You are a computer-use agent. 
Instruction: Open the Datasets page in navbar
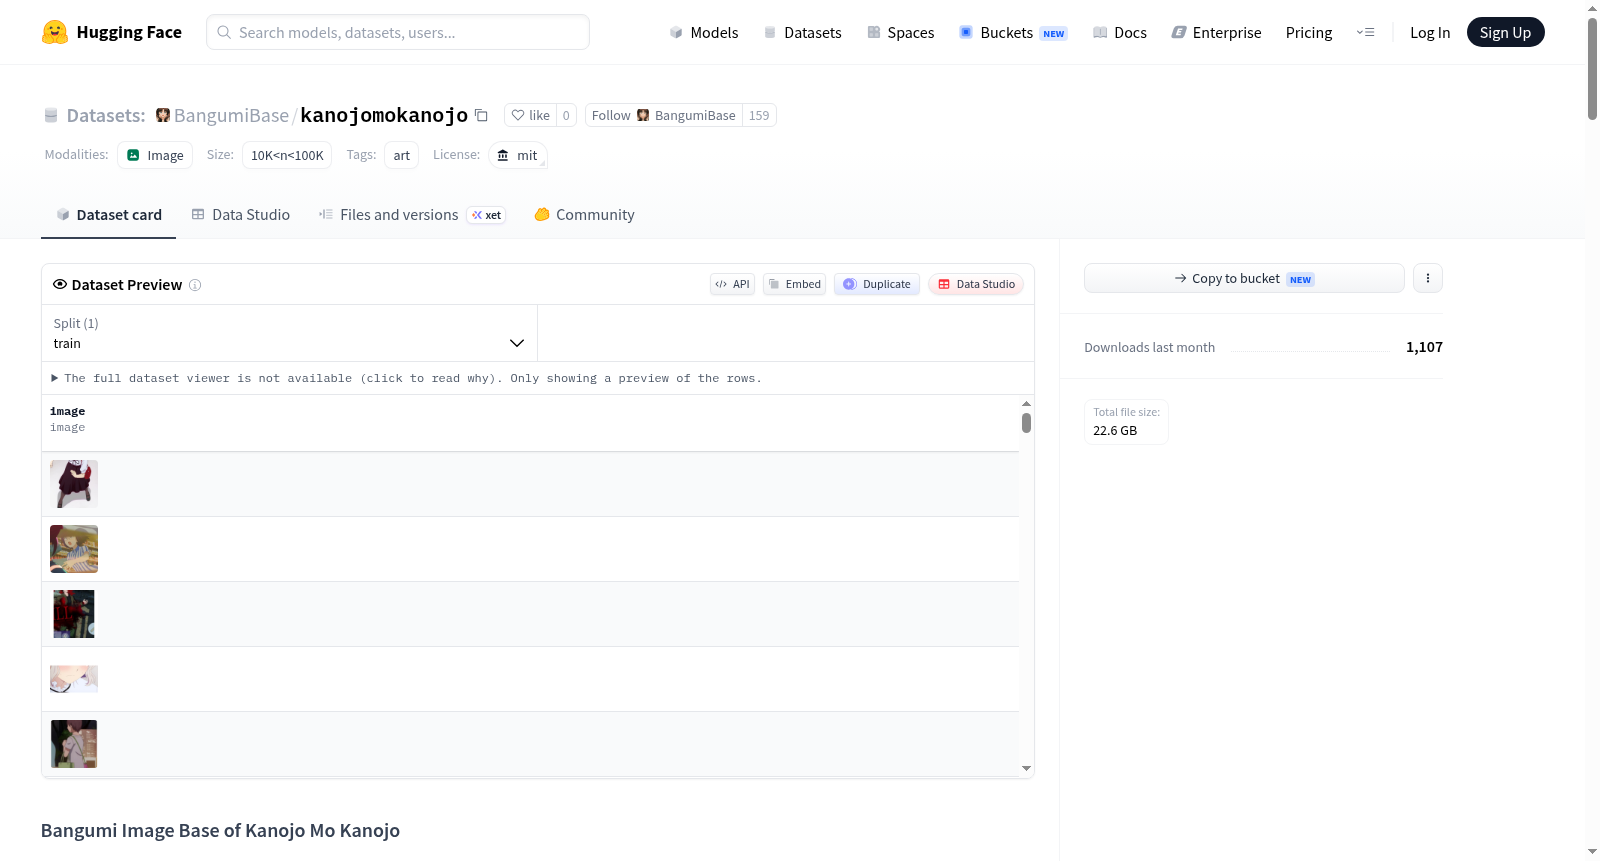click(802, 32)
